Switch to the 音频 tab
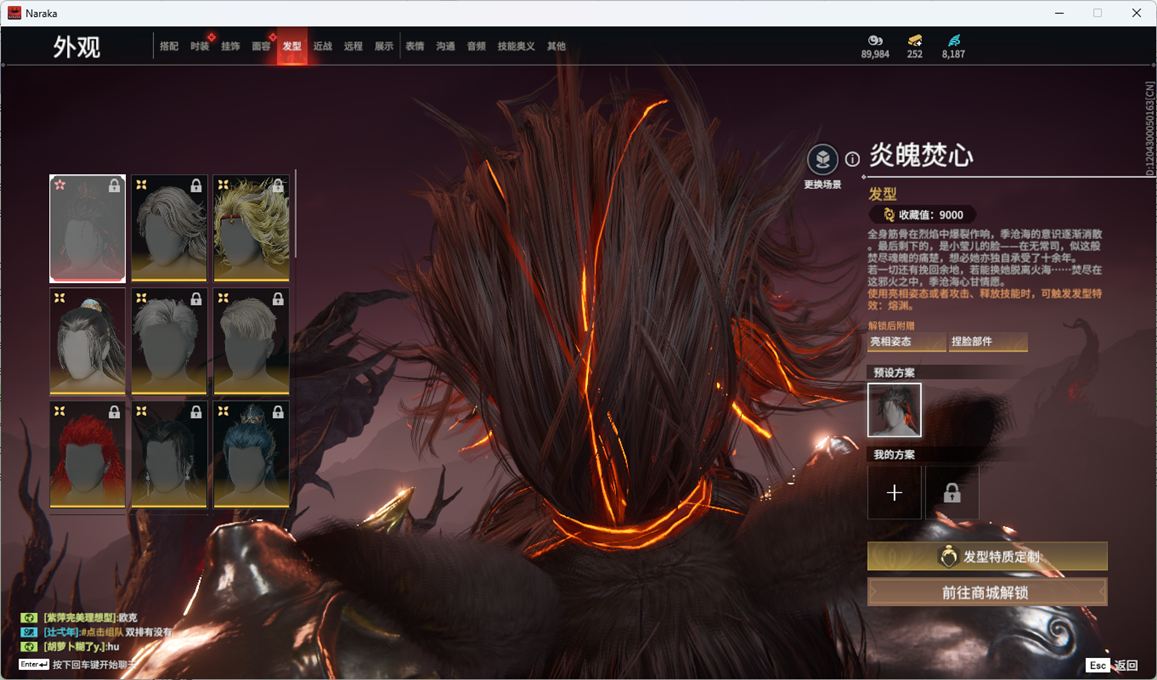The height and width of the screenshot is (680, 1157). point(477,46)
